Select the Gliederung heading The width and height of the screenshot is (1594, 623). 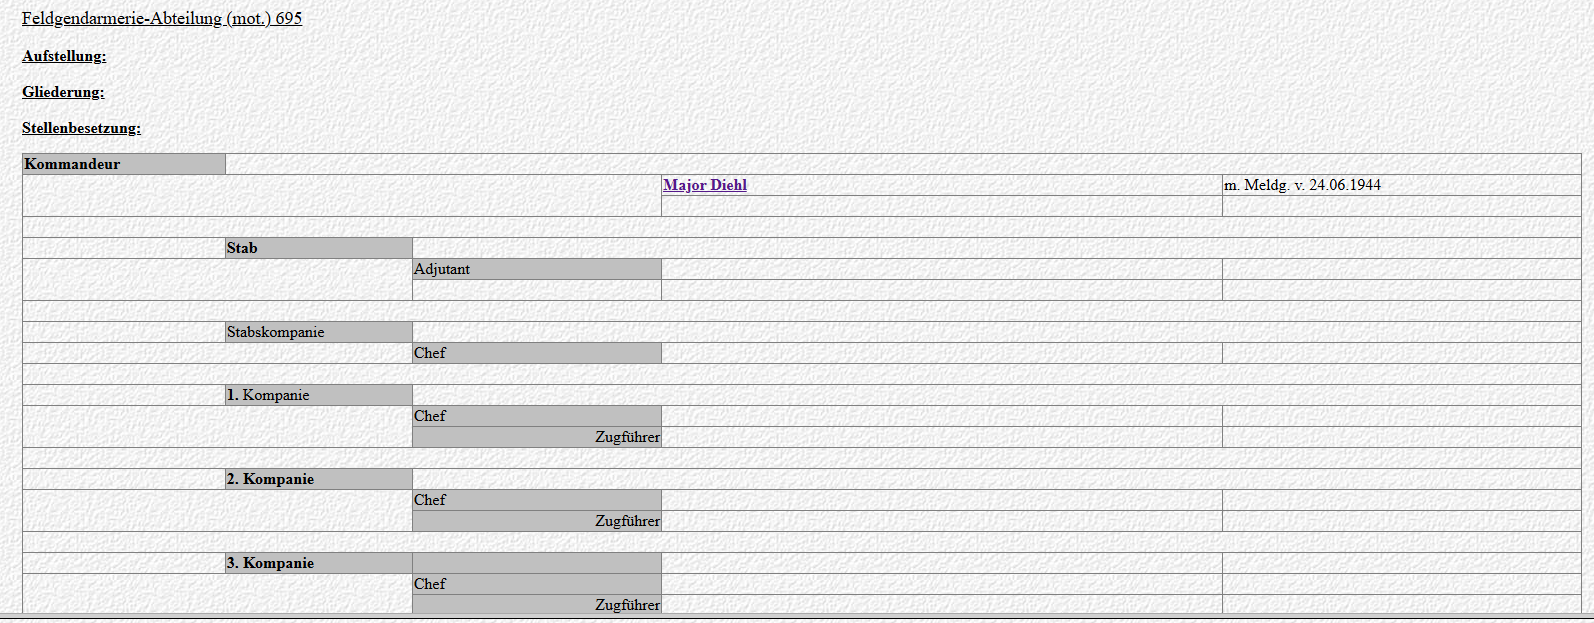[63, 92]
